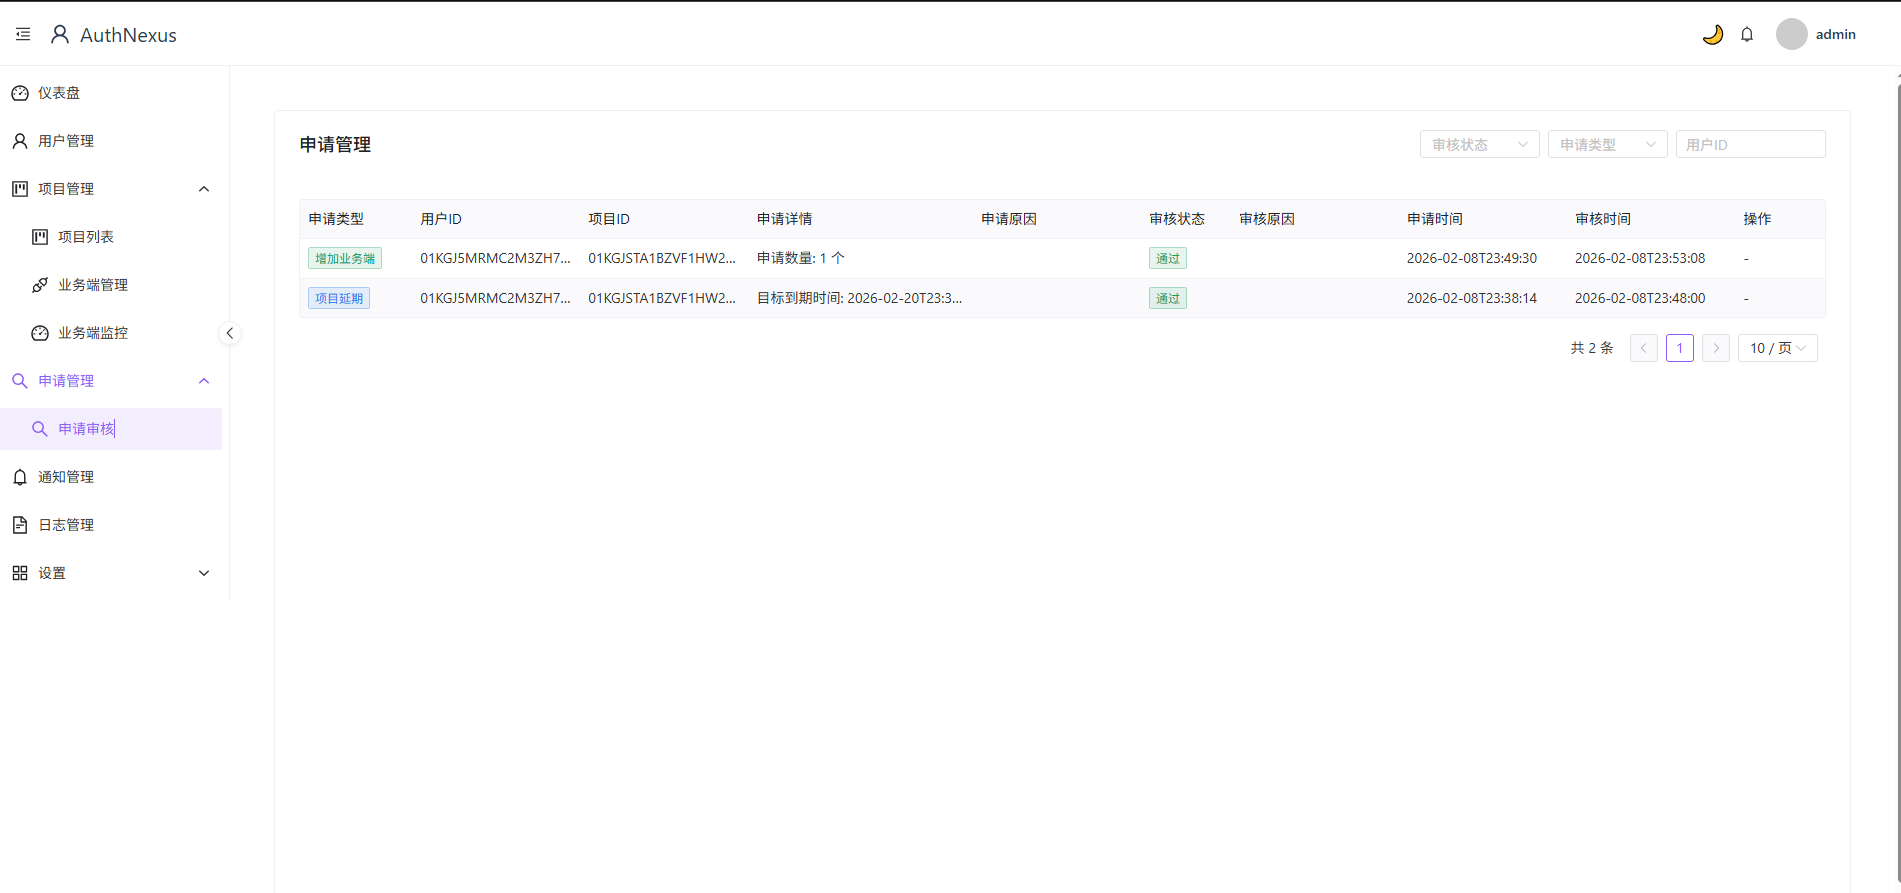Open 仪表盘 dashboard from the sidebar

tap(59, 93)
